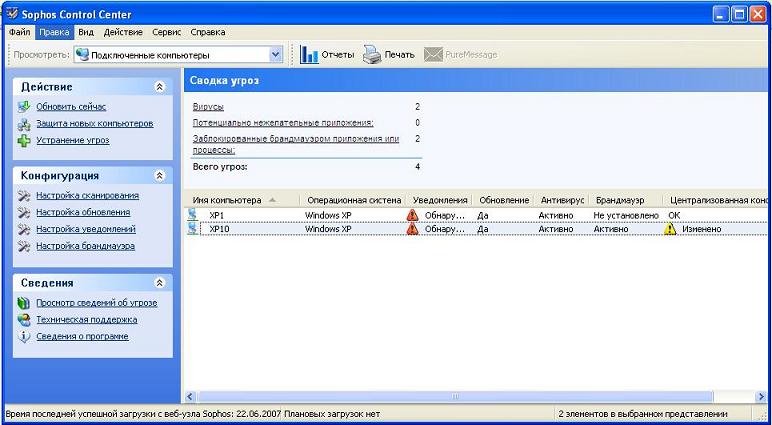Click the Вирусы threat link
772x425 pixels.
[x=208, y=107]
